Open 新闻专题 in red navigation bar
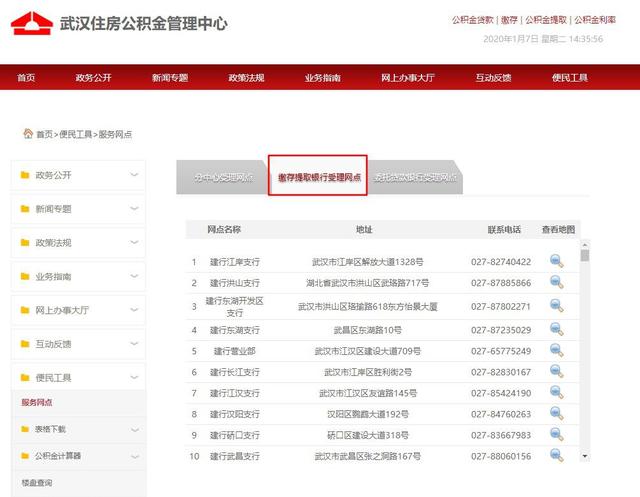Viewport: 640px width, 497px height. click(170, 78)
